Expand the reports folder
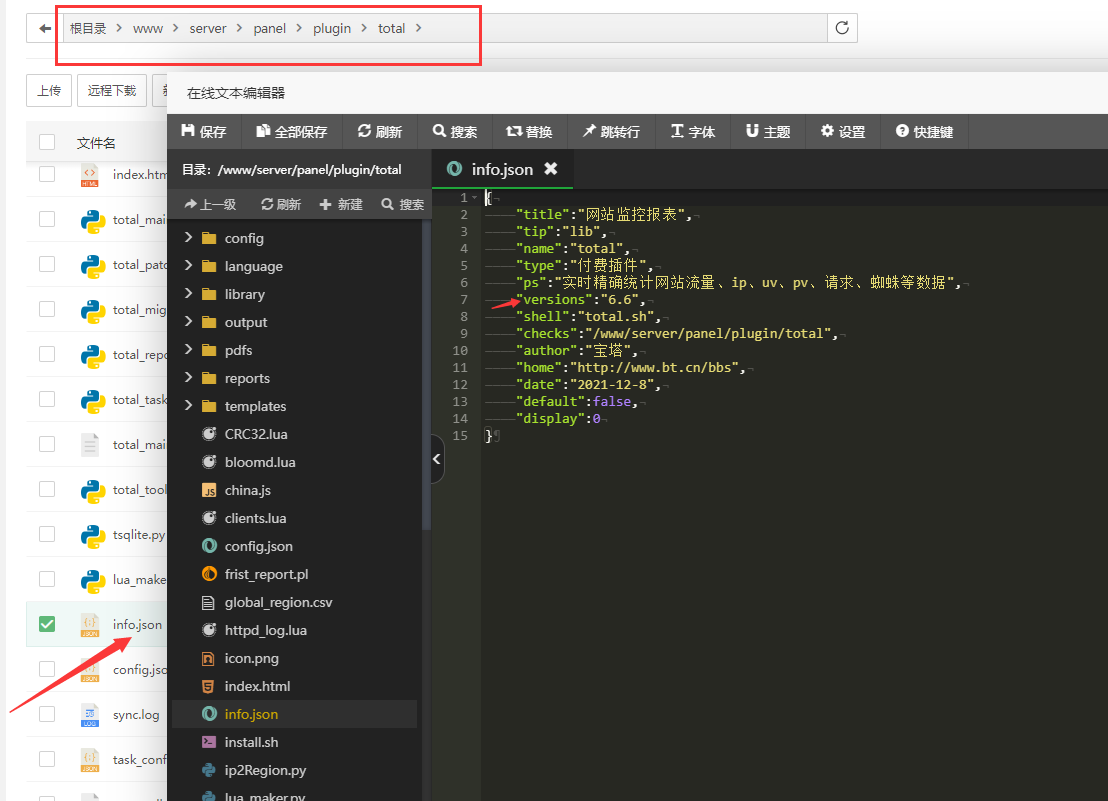This screenshot has height=801, width=1108. point(188,377)
